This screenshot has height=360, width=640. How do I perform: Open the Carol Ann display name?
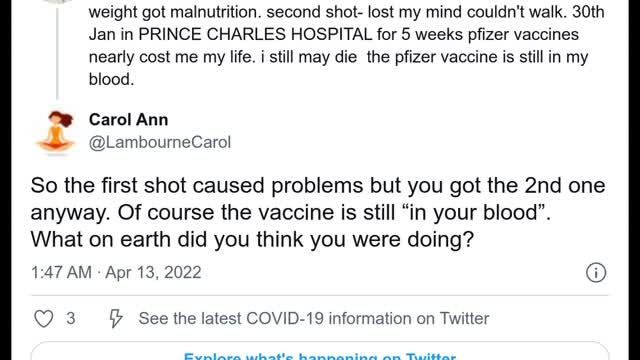pos(129,120)
